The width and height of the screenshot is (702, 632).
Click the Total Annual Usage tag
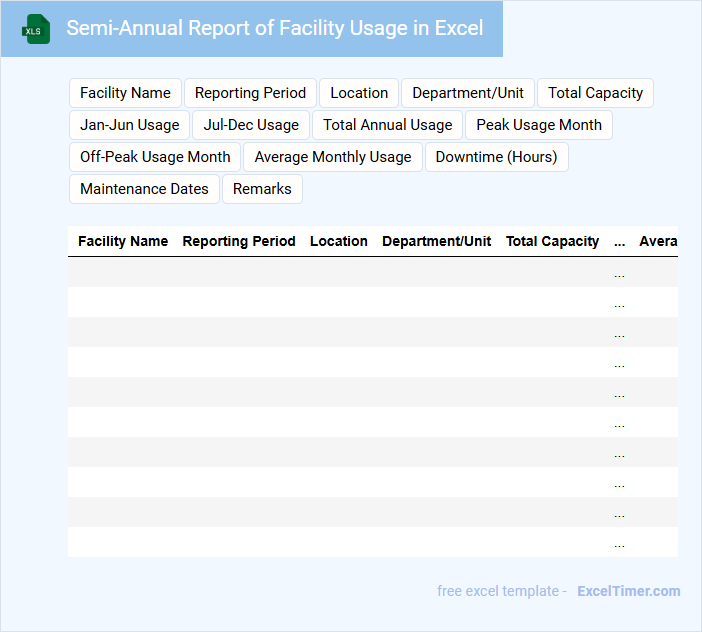(388, 125)
